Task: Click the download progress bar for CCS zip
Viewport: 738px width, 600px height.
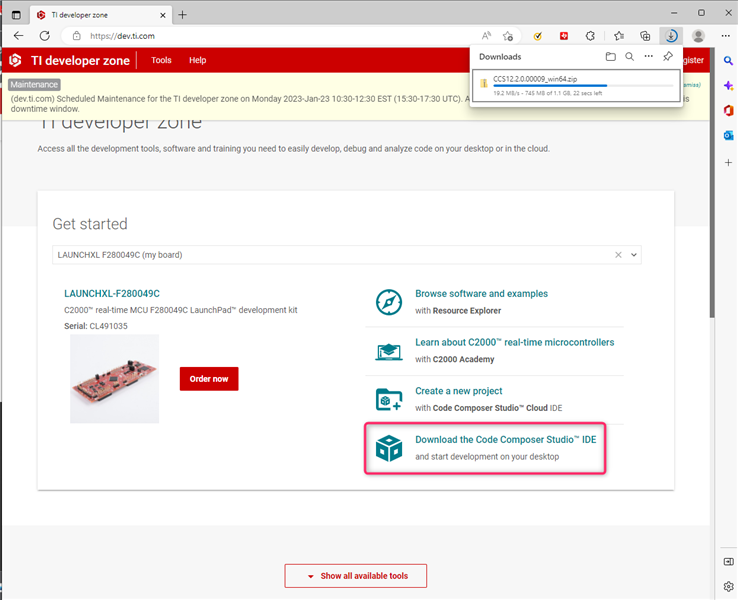Action: tap(583, 86)
